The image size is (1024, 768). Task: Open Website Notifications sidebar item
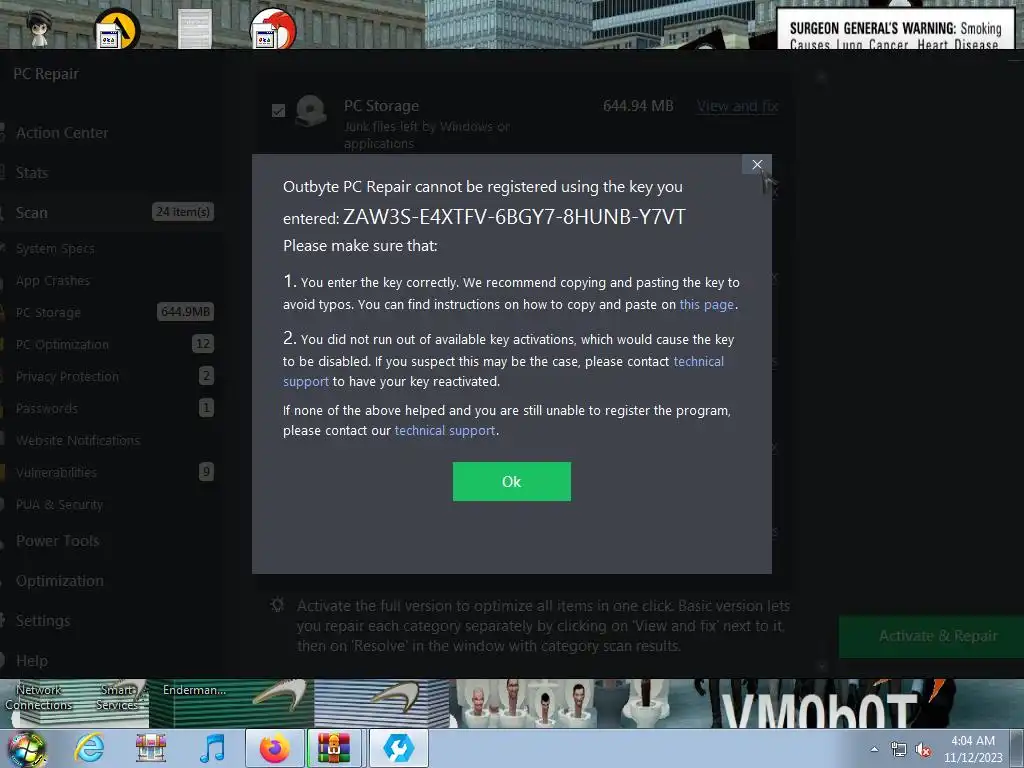tap(78, 440)
